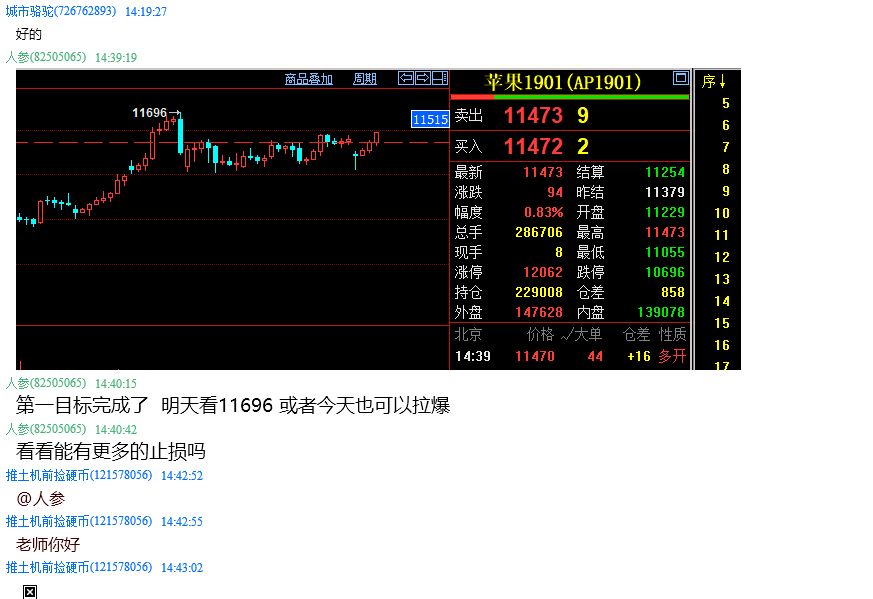The image size is (873, 599).
Task: Sort by the 序 column arrow
Action: tap(722, 81)
